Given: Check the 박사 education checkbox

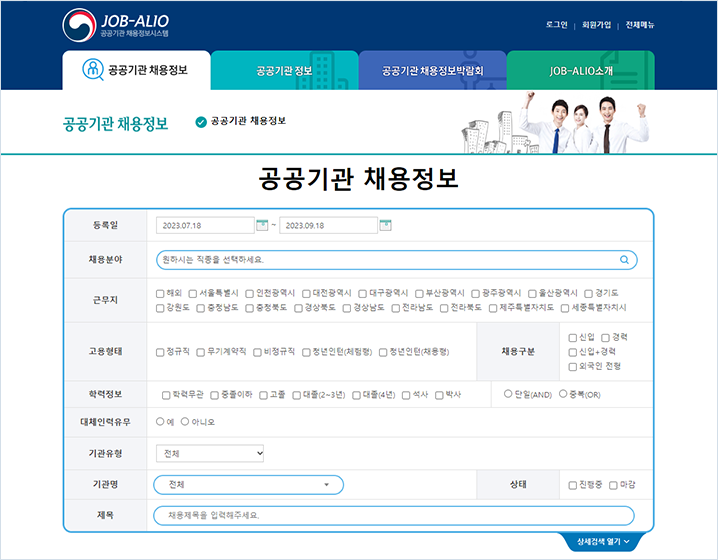Looking at the screenshot, I should pyautogui.click(x=439, y=395).
